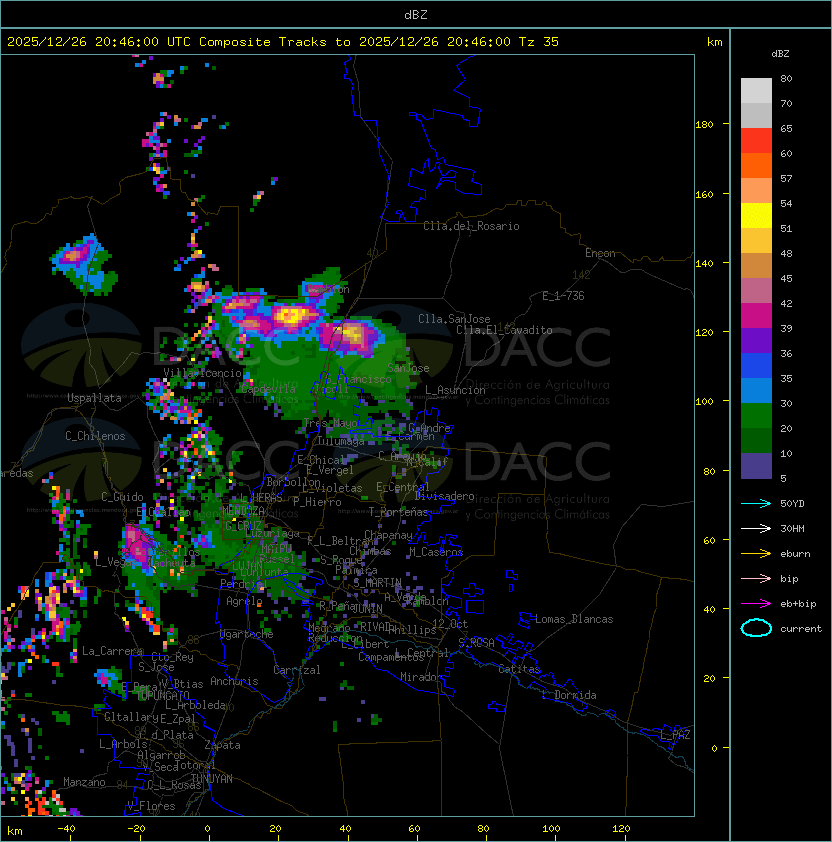Click the cyan 50YD arrow legend icon

(x=756, y=503)
